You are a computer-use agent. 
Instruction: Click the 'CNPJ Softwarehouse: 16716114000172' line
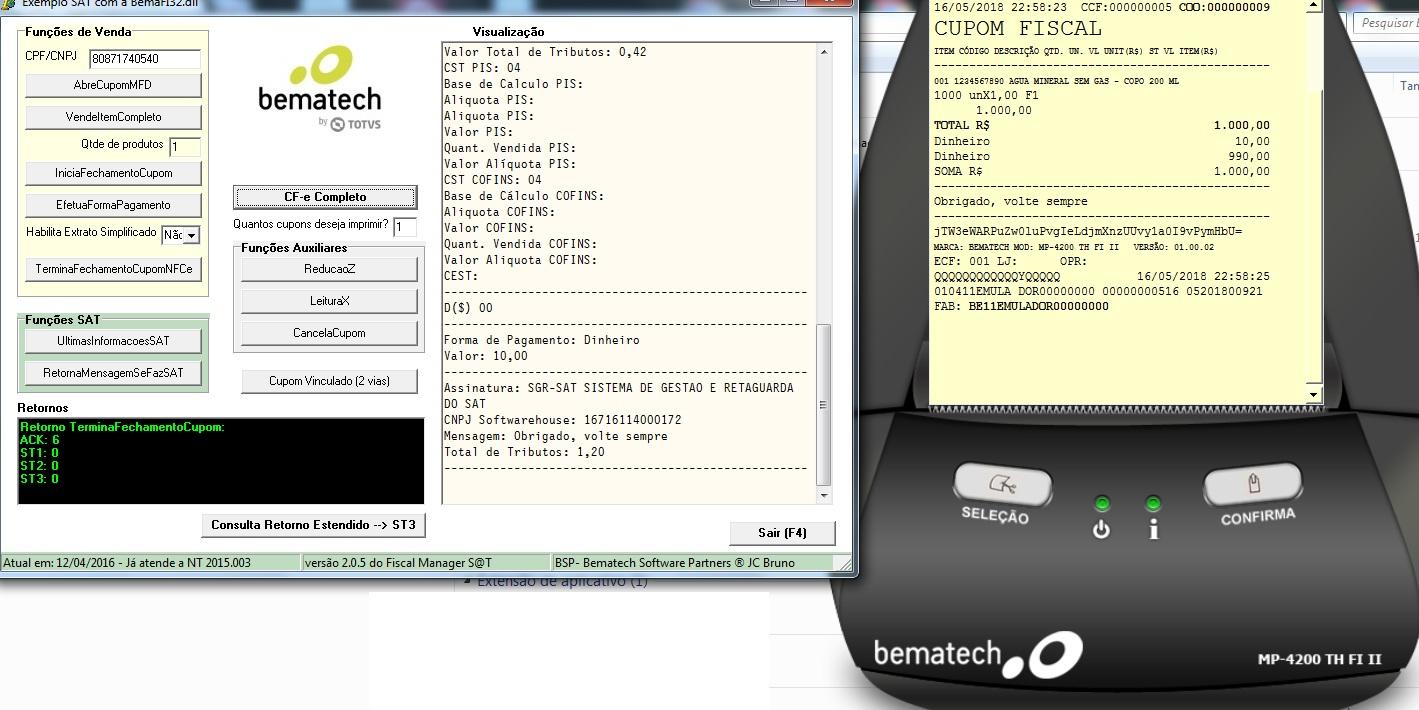[x=562, y=420]
